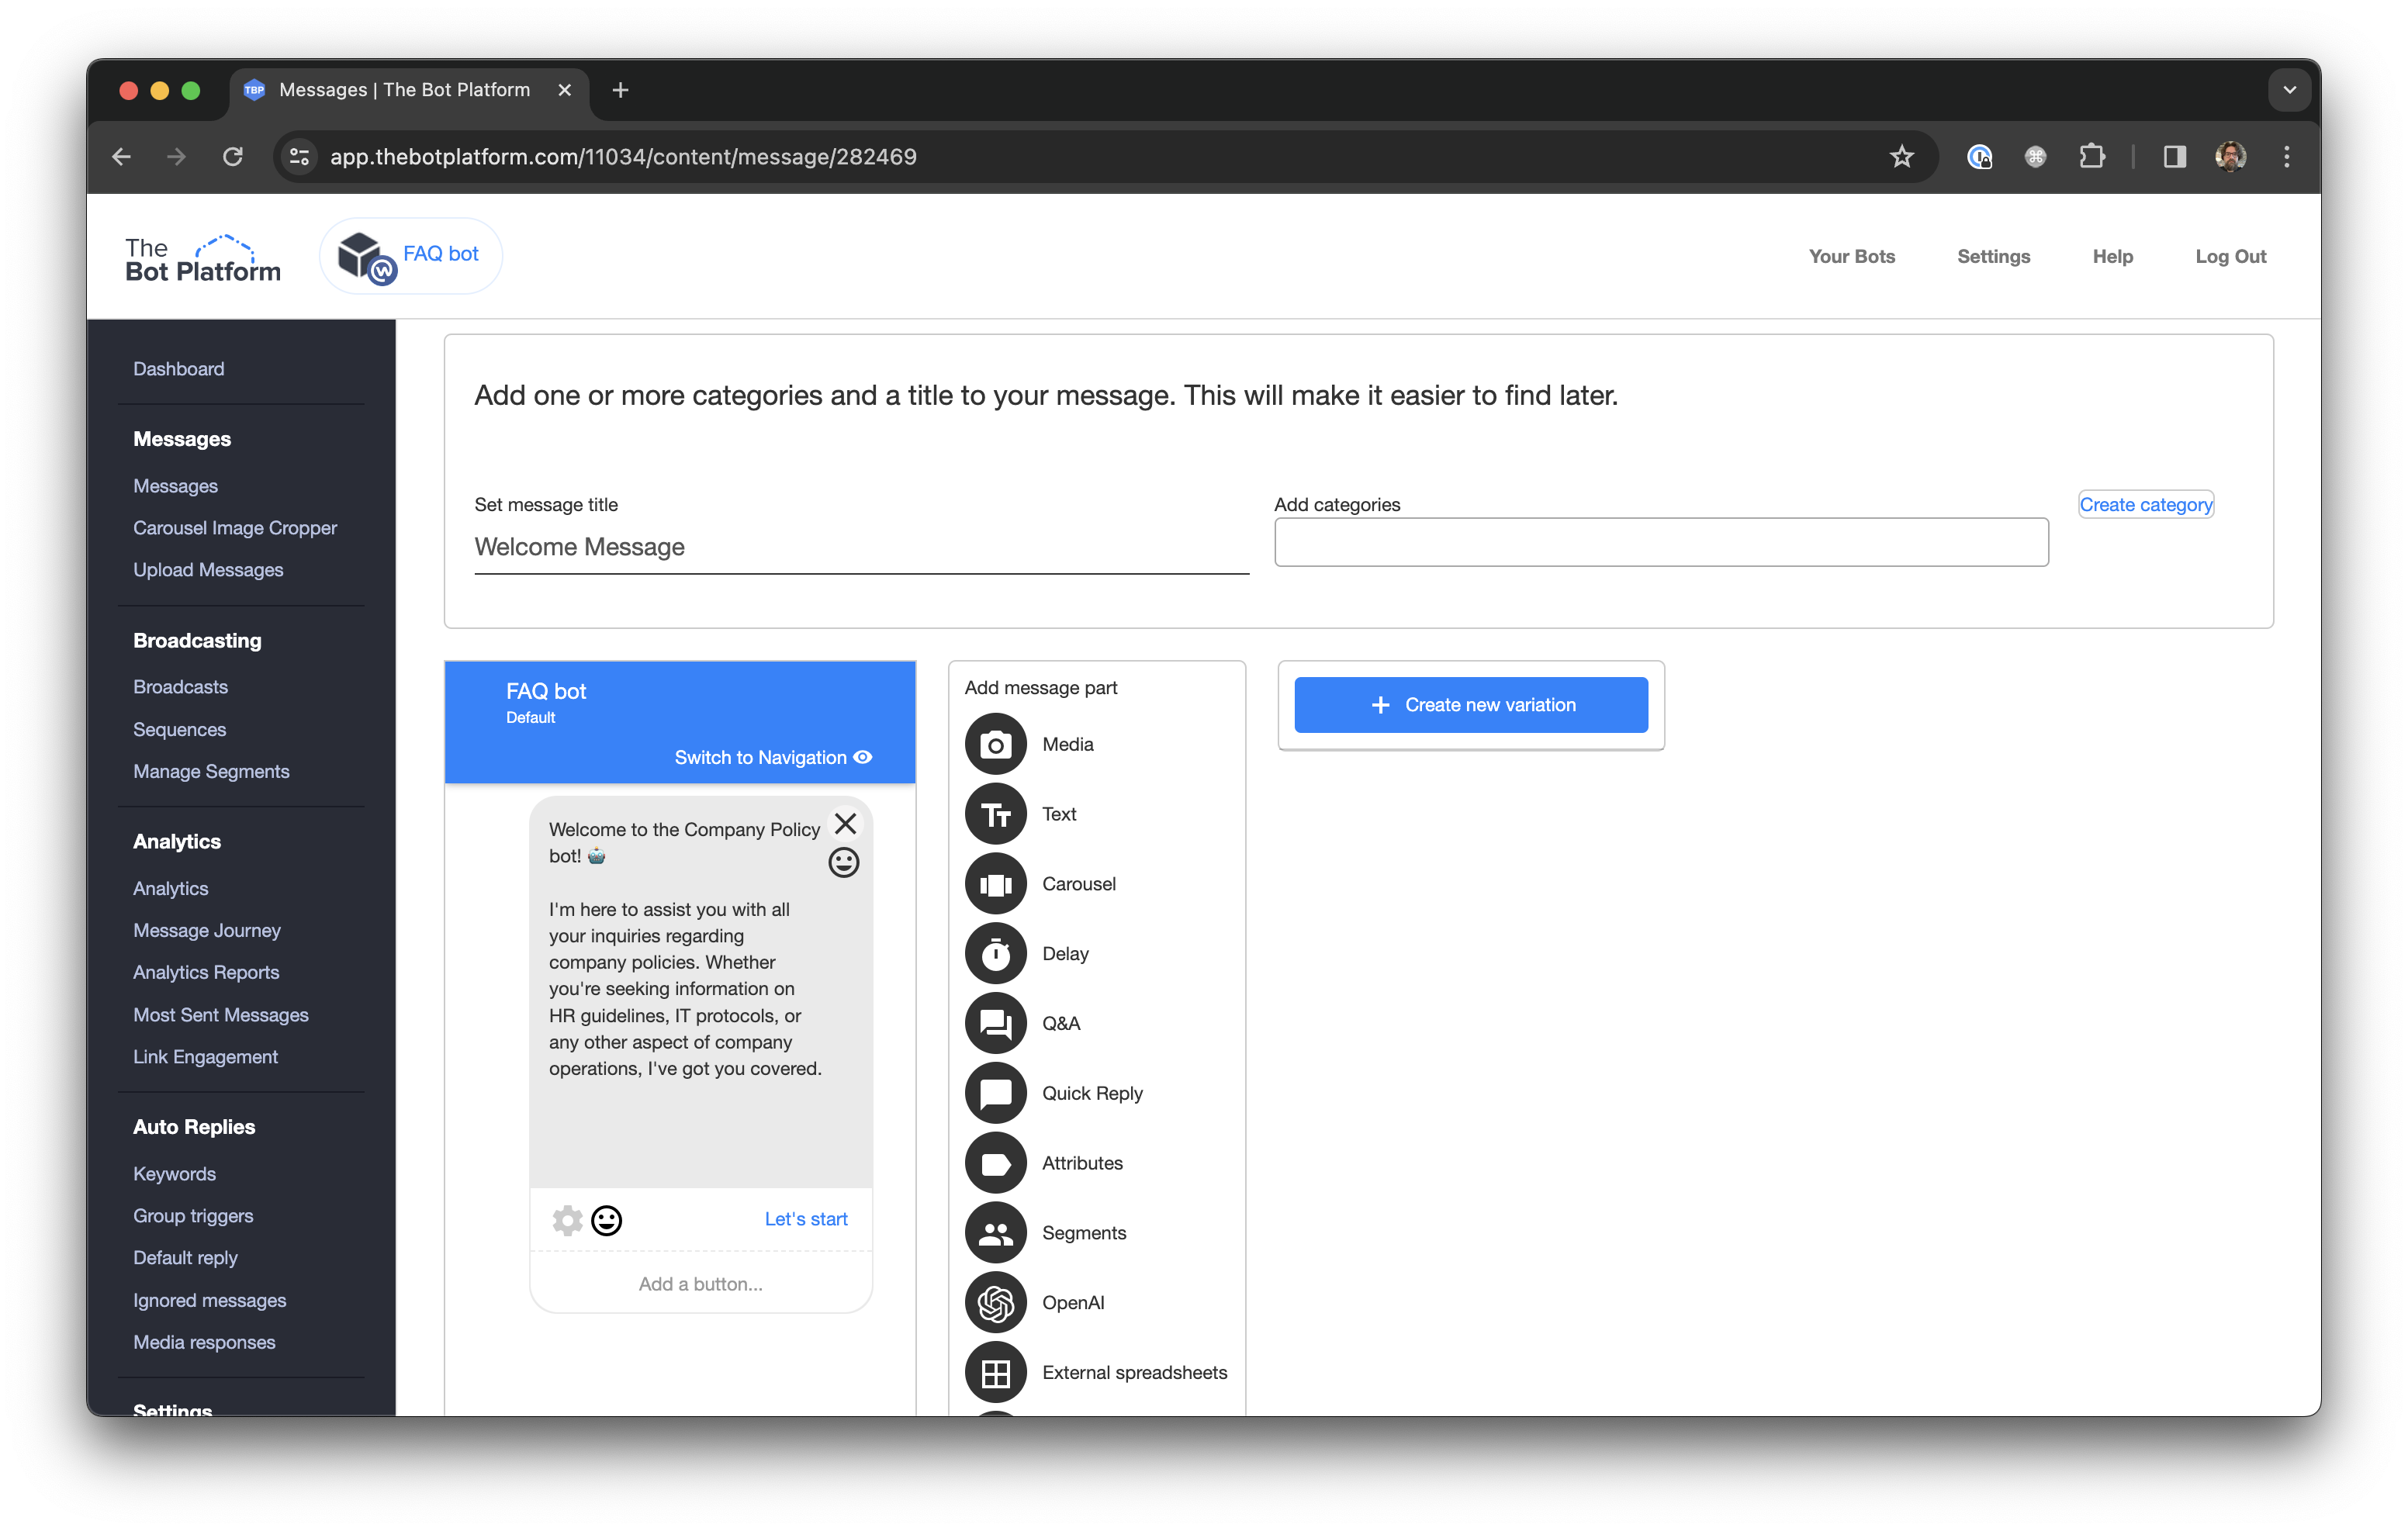The width and height of the screenshot is (2408, 1531).
Task: Open Chrome three-dot menu
Action: coord(2286,157)
